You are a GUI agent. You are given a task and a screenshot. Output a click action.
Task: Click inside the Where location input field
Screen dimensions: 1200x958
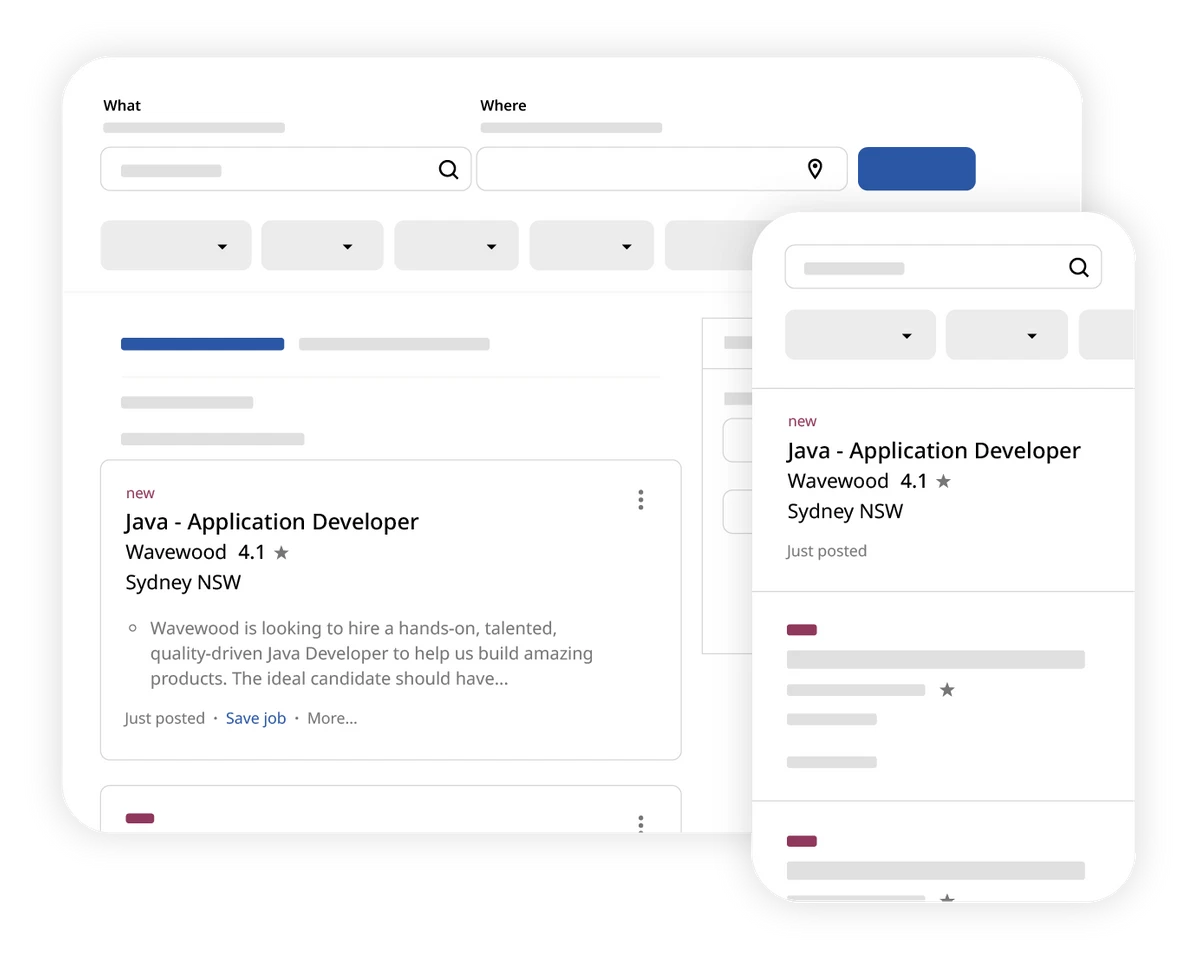tap(640, 170)
